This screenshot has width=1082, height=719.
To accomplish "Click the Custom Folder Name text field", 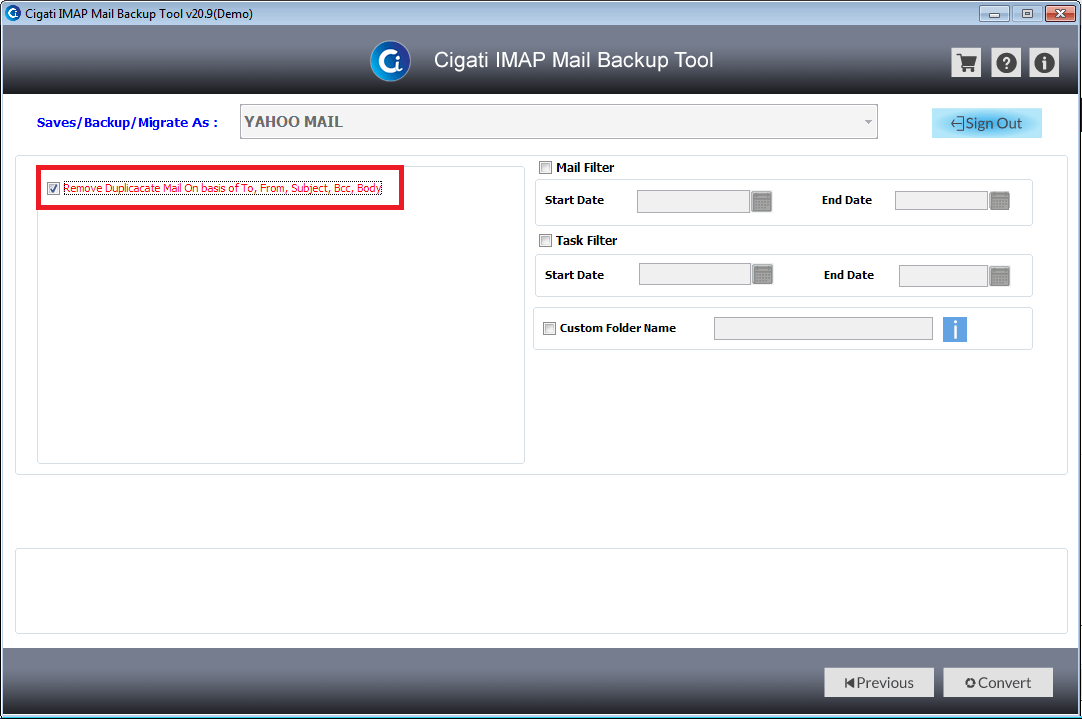I will (823, 328).
